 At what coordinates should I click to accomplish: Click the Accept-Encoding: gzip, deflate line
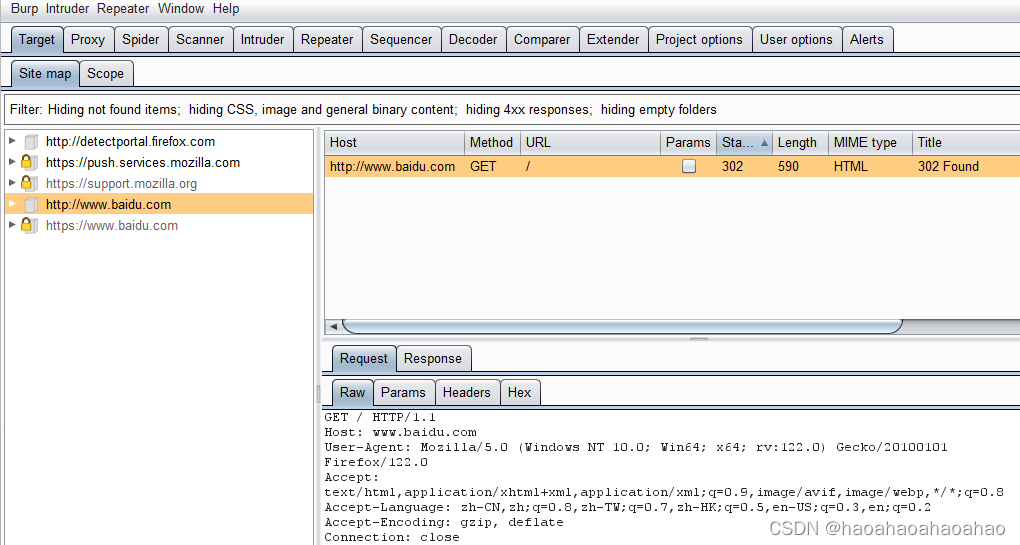point(444,522)
